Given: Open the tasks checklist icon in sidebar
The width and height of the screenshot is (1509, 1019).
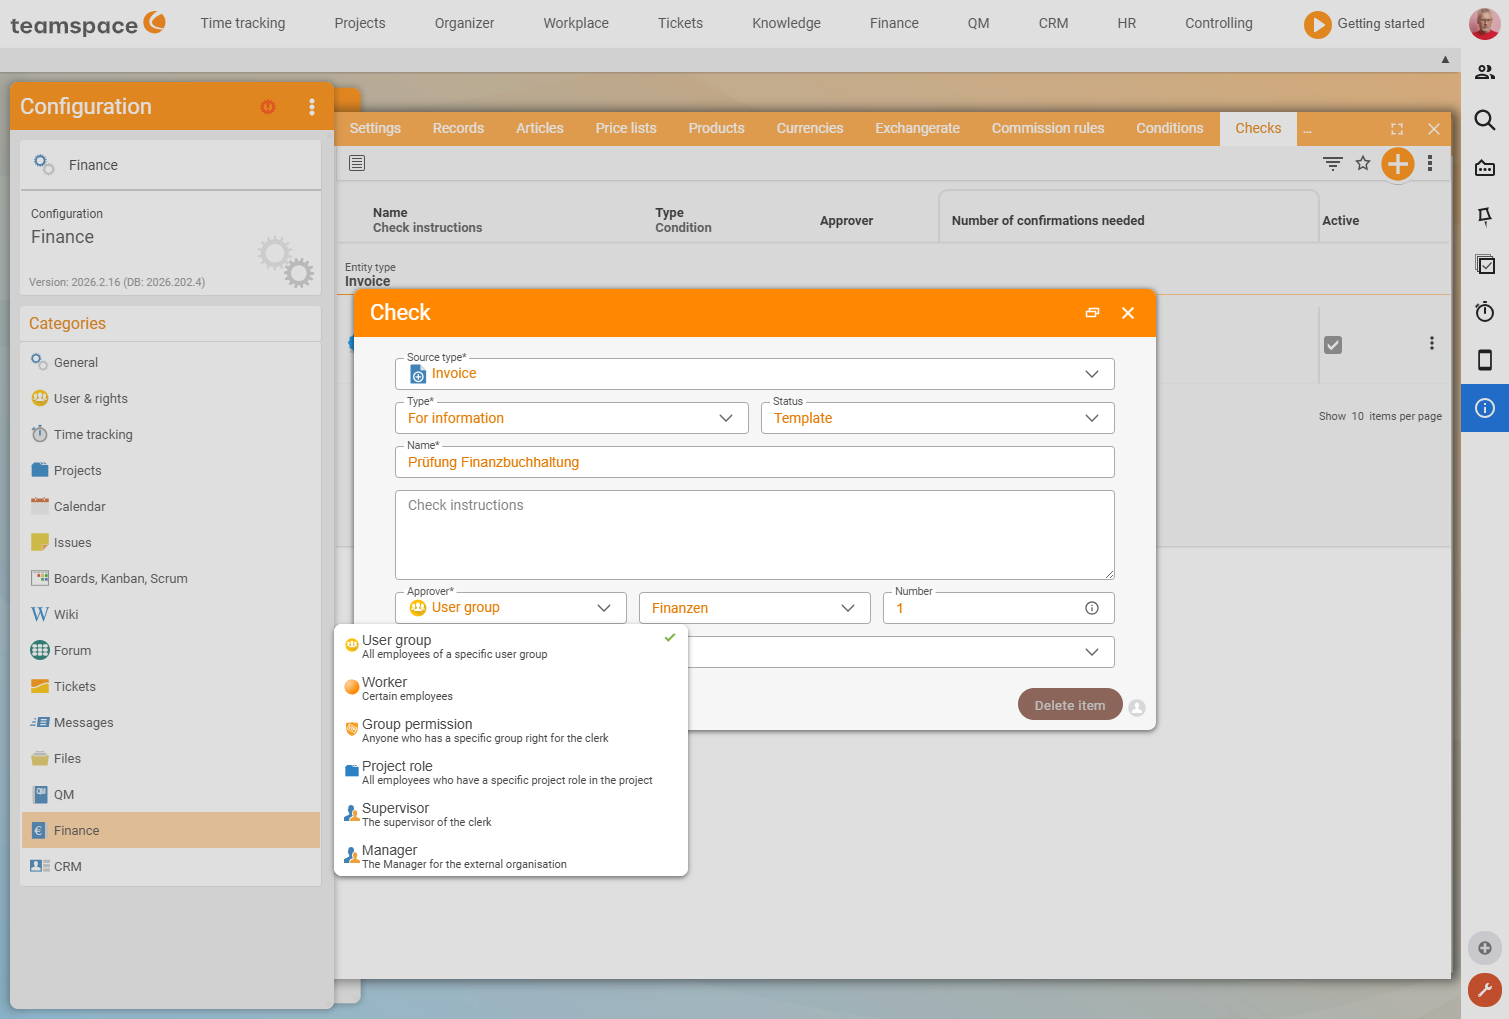Looking at the screenshot, I should tap(1485, 264).
